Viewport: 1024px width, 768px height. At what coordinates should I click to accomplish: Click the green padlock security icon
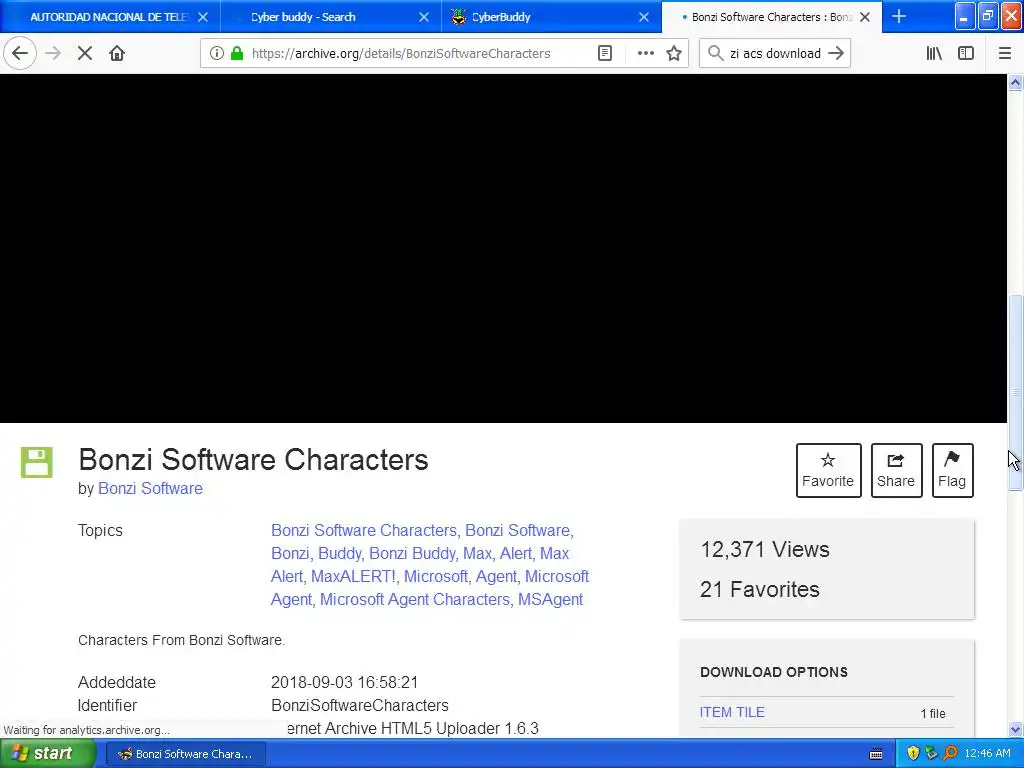click(237, 53)
